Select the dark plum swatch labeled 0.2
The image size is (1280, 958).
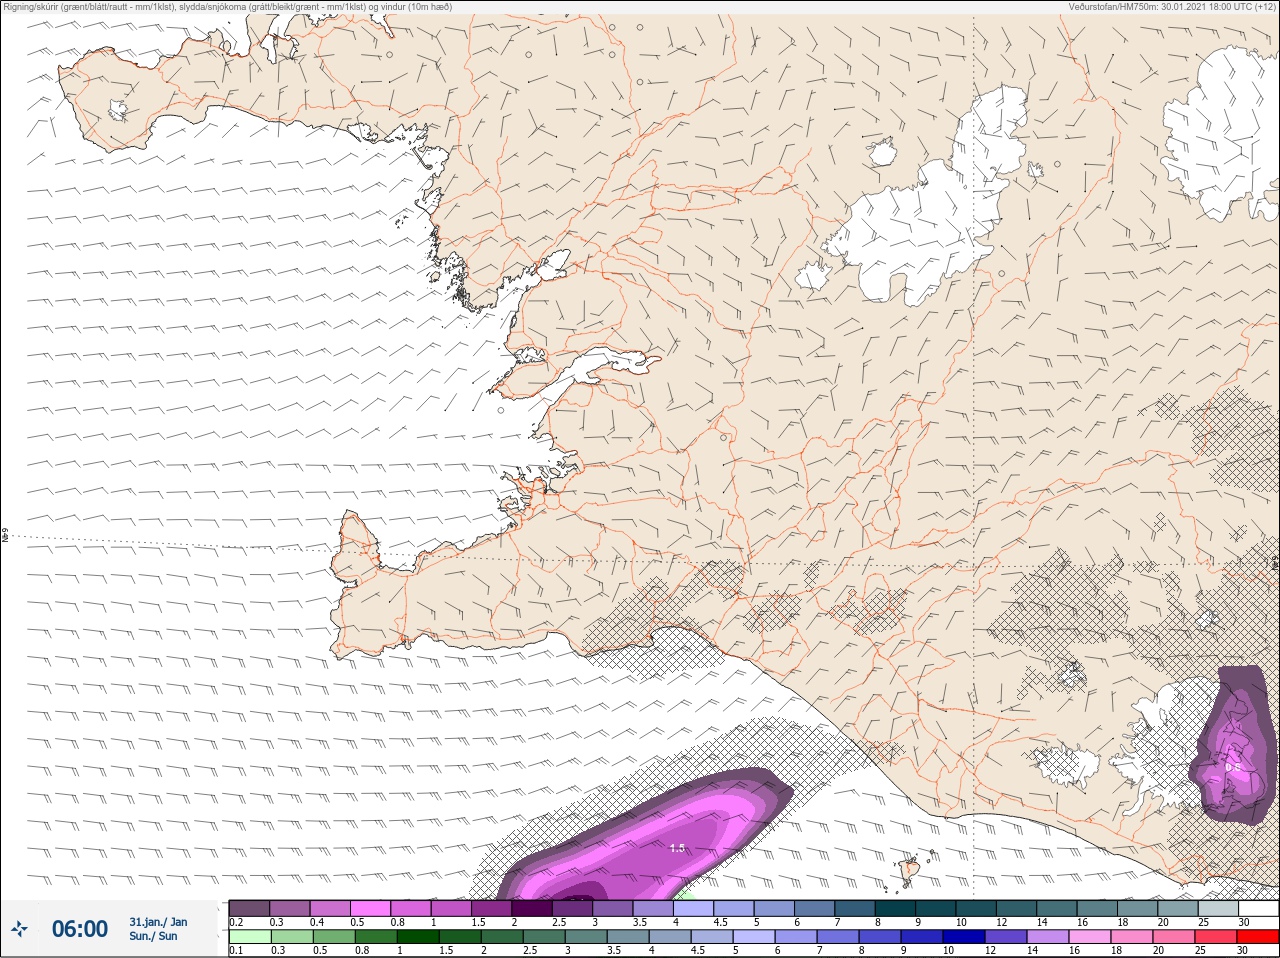pyautogui.click(x=249, y=908)
